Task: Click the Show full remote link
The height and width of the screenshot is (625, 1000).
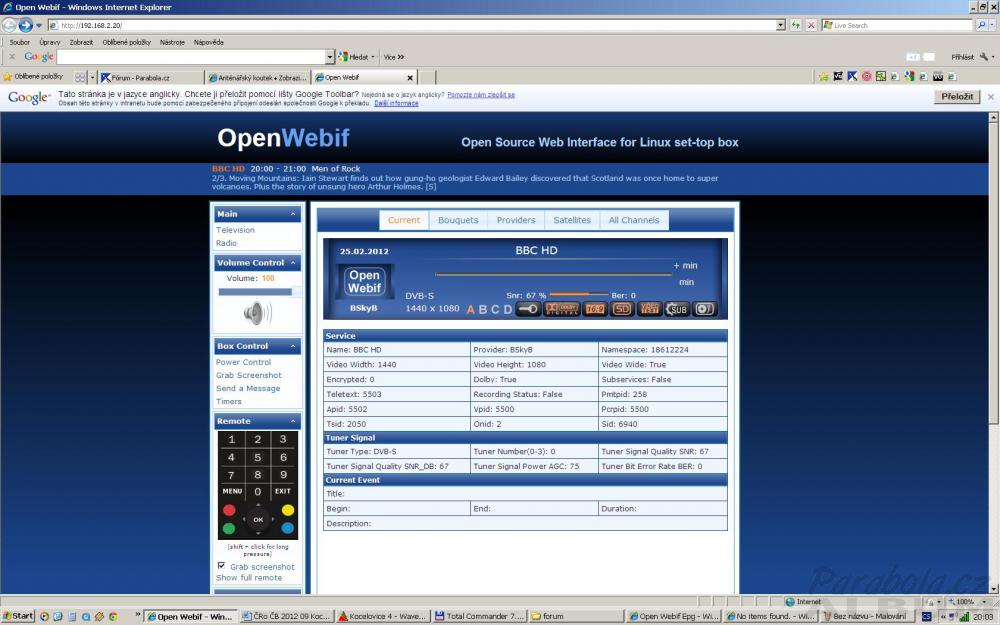Action: tap(249, 578)
